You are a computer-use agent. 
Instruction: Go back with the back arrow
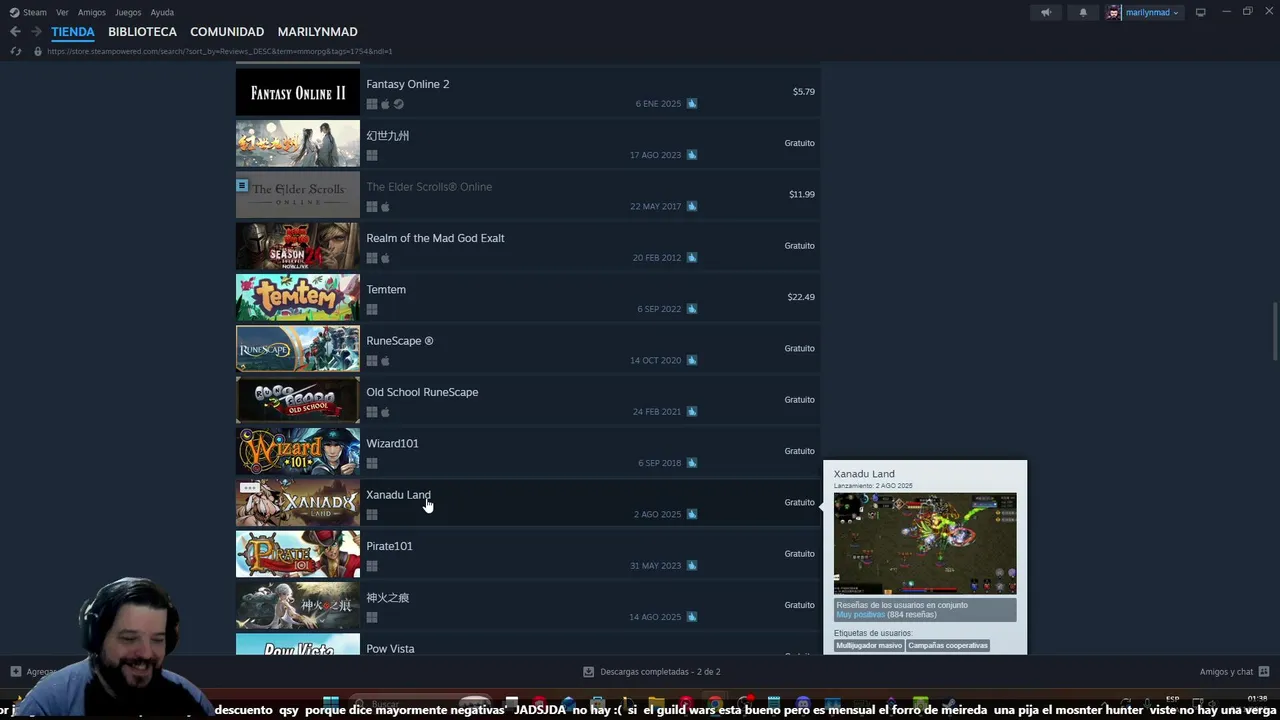(15, 32)
